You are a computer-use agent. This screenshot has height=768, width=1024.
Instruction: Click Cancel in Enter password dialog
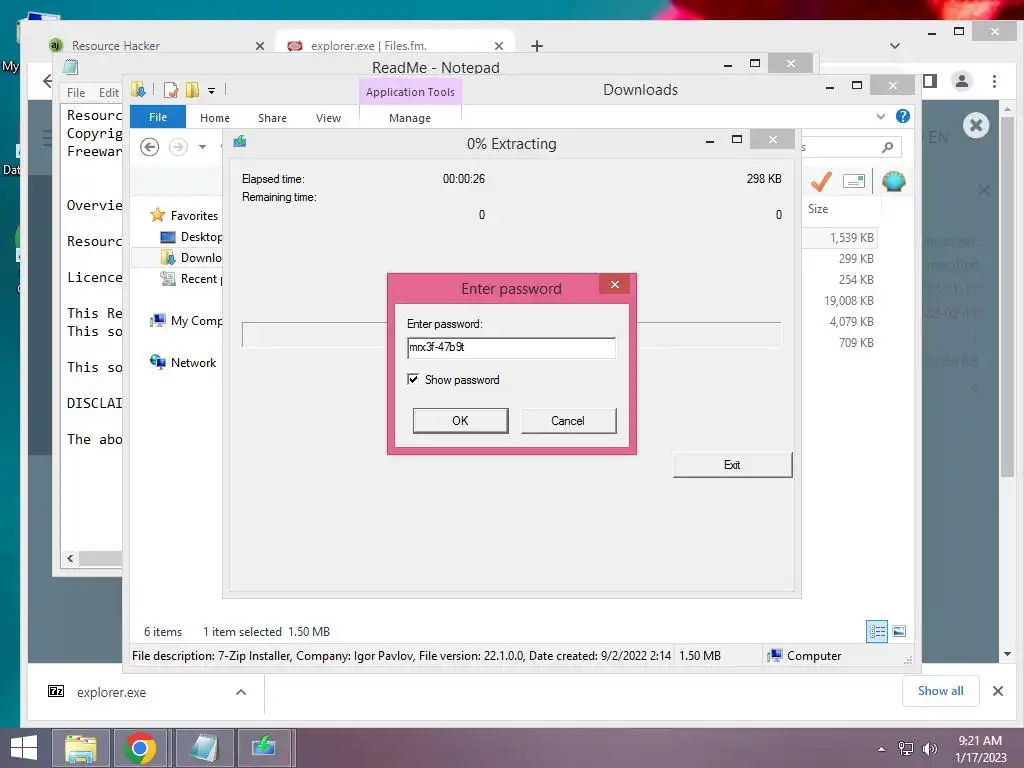pos(568,421)
